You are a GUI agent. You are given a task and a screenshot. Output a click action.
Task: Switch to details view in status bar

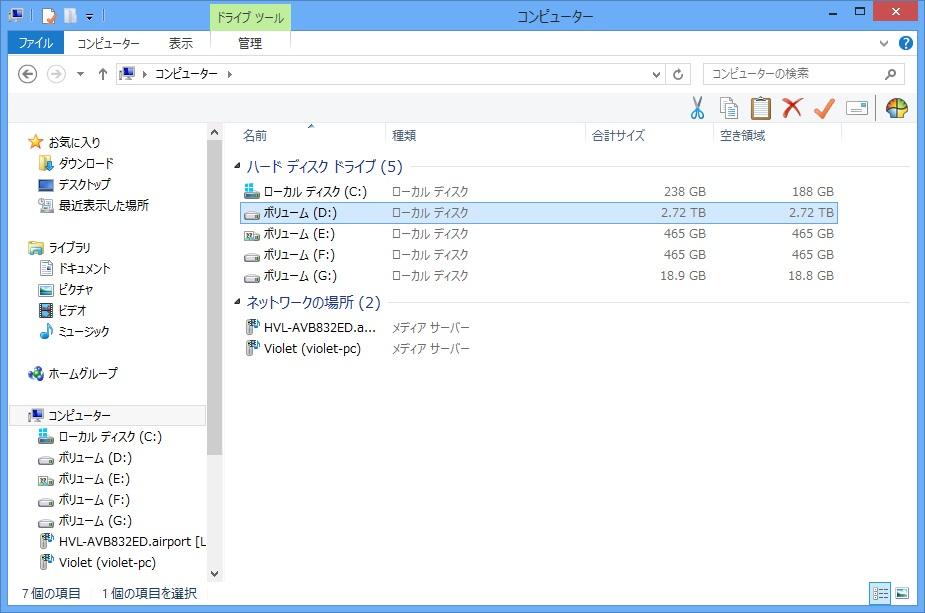880,594
